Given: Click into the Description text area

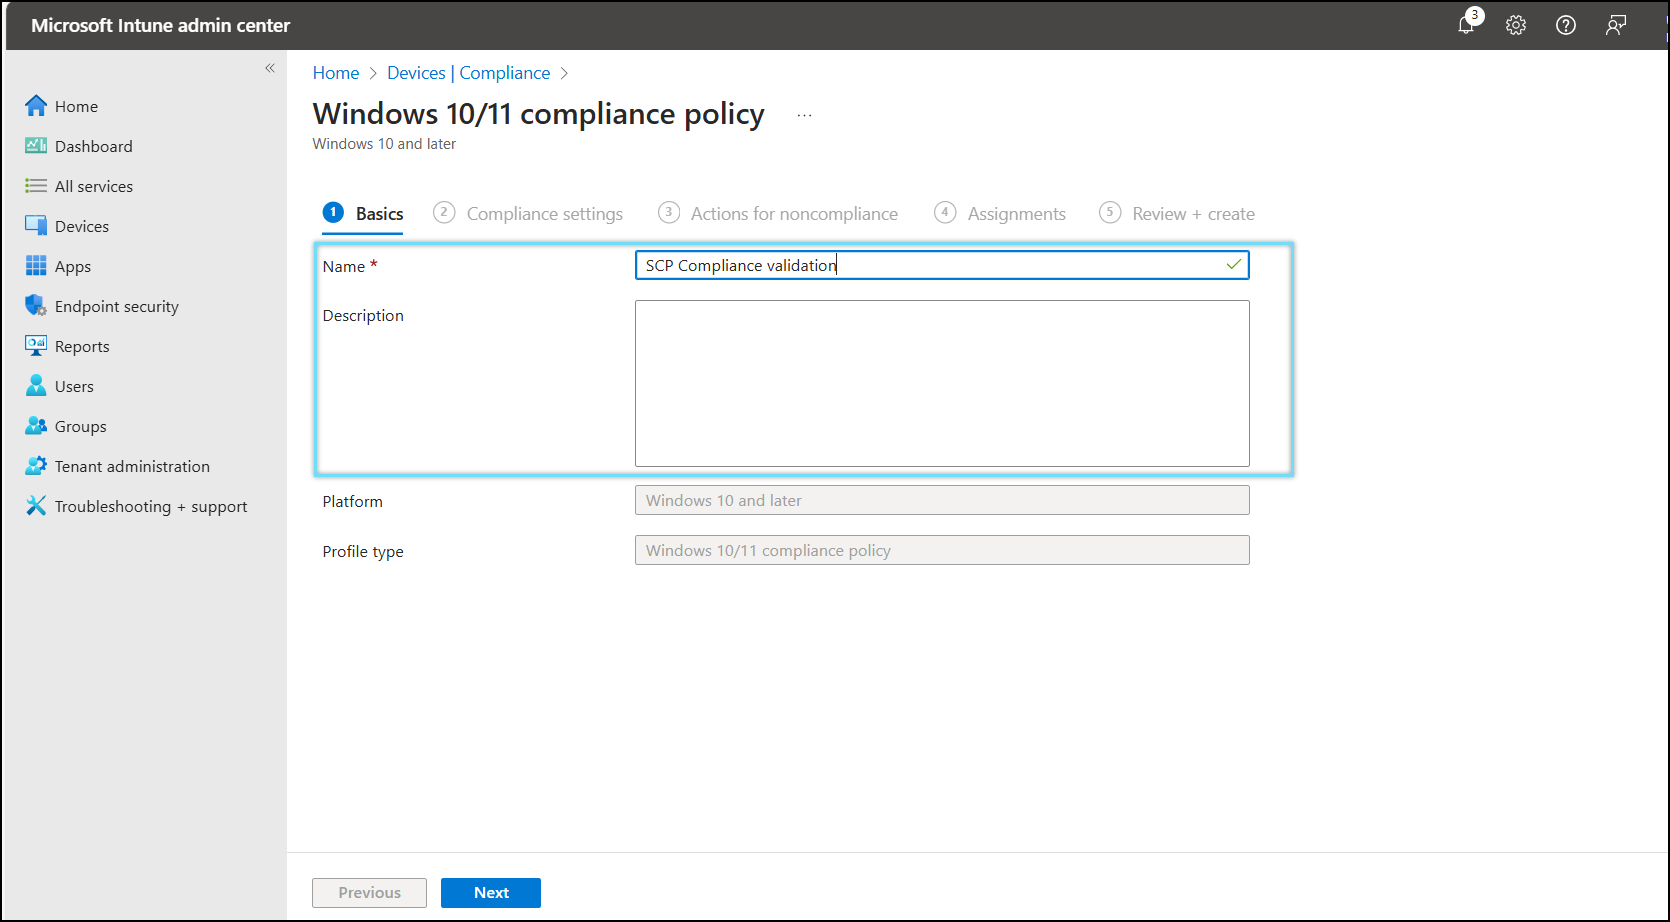Looking at the screenshot, I should click(x=942, y=383).
